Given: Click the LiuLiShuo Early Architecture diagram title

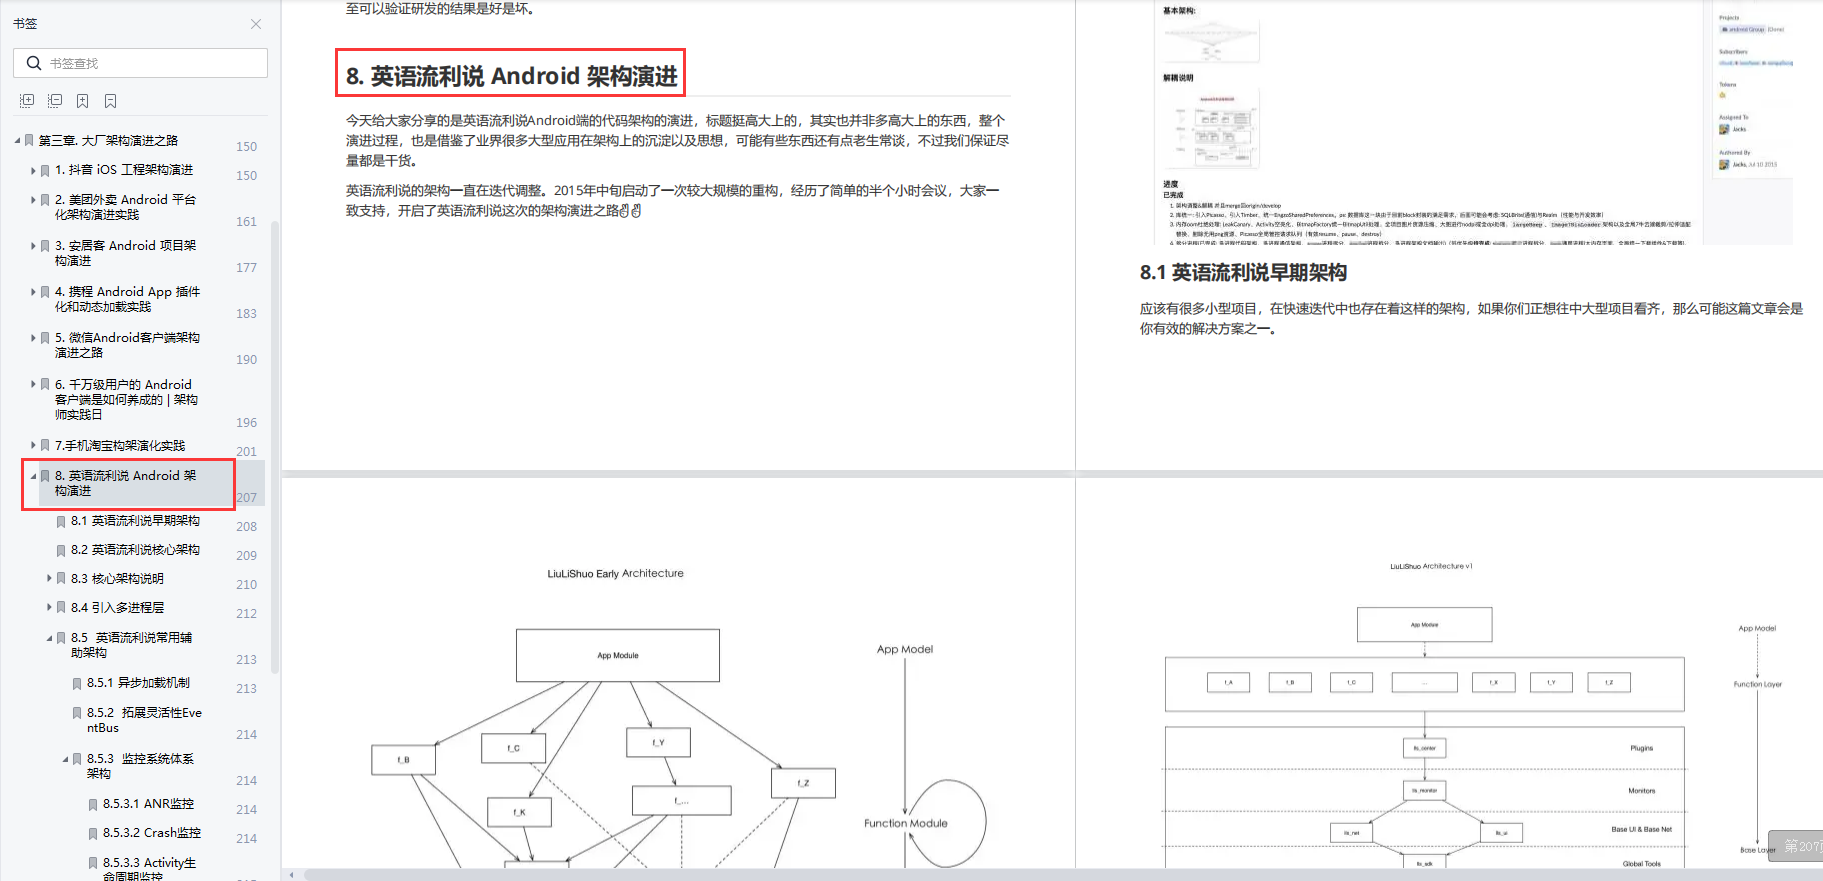Looking at the screenshot, I should pyautogui.click(x=615, y=574).
